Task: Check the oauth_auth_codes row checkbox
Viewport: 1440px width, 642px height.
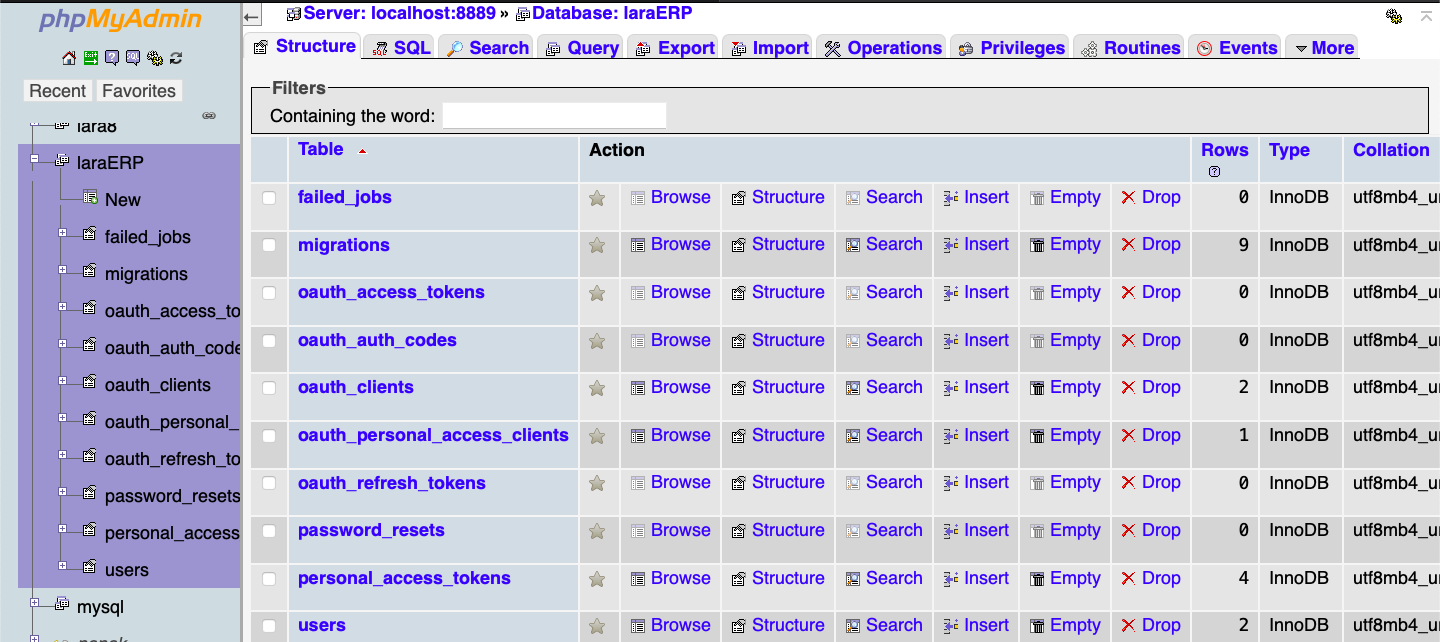Action: tap(269, 341)
